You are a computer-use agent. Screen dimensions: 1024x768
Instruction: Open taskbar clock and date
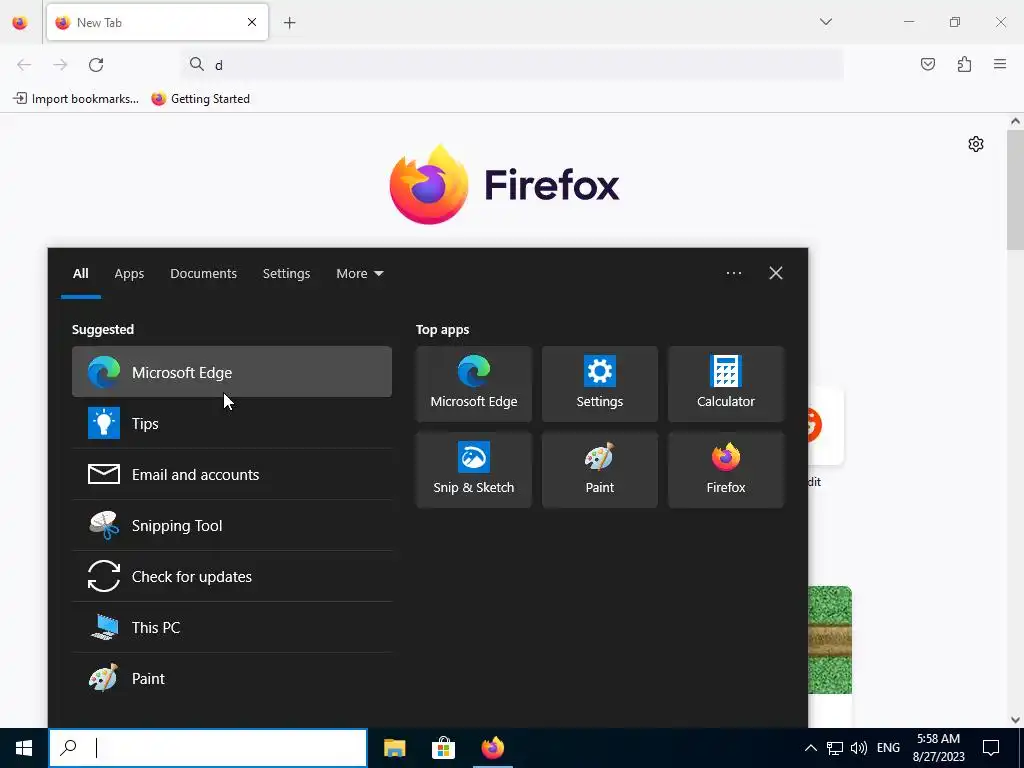[938, 748]
